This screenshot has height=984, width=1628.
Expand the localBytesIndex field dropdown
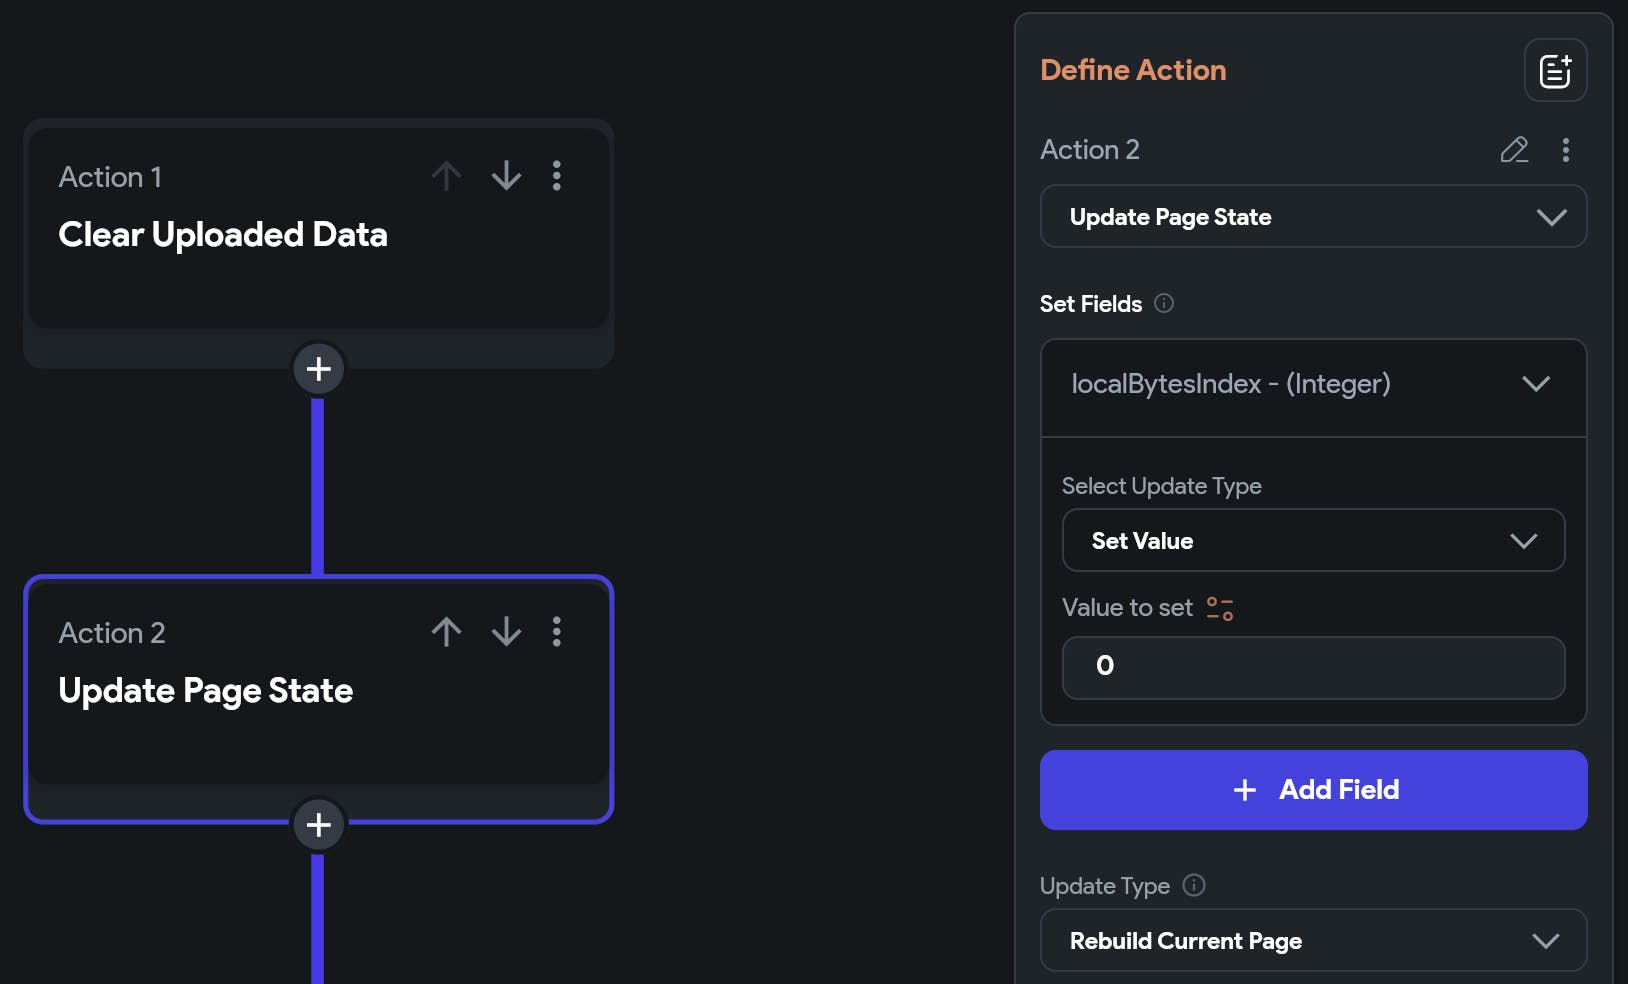[x=1313, y=384]
